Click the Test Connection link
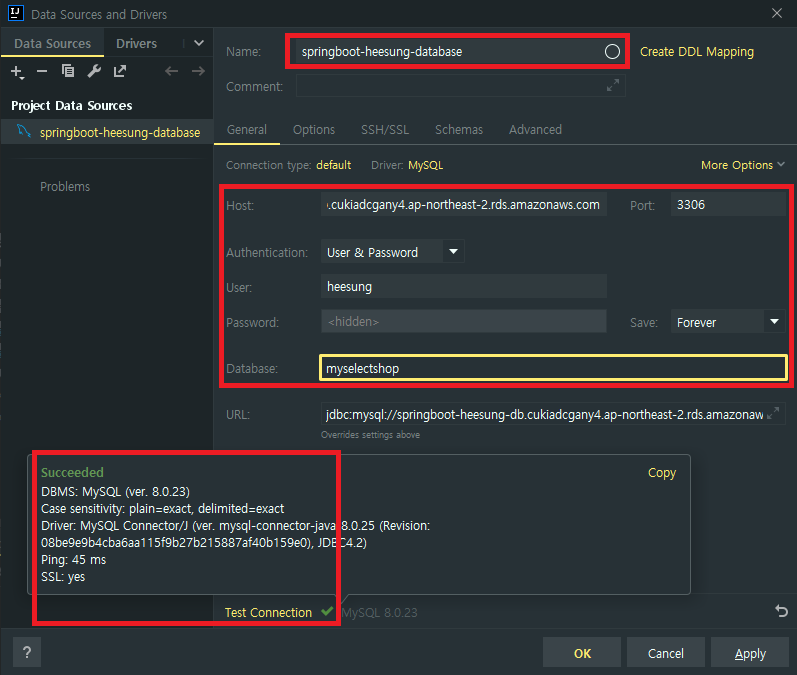Screen dimensions: 797x675 click(x=268, y=612)
